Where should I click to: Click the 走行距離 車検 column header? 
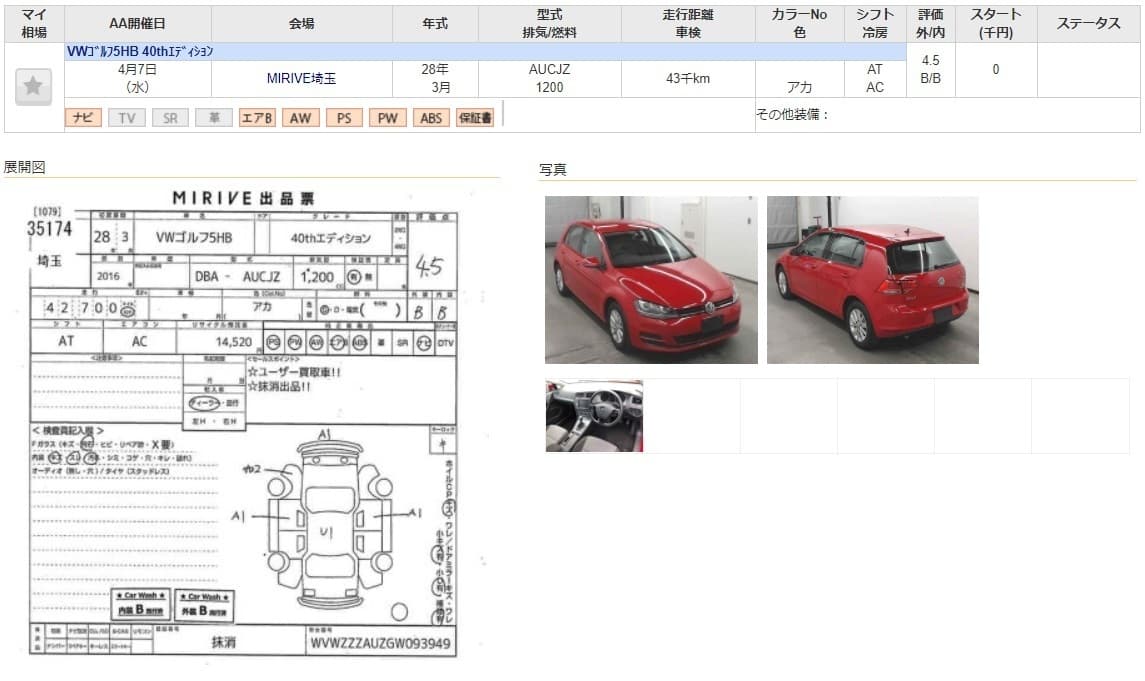click(x=687, y=23)
